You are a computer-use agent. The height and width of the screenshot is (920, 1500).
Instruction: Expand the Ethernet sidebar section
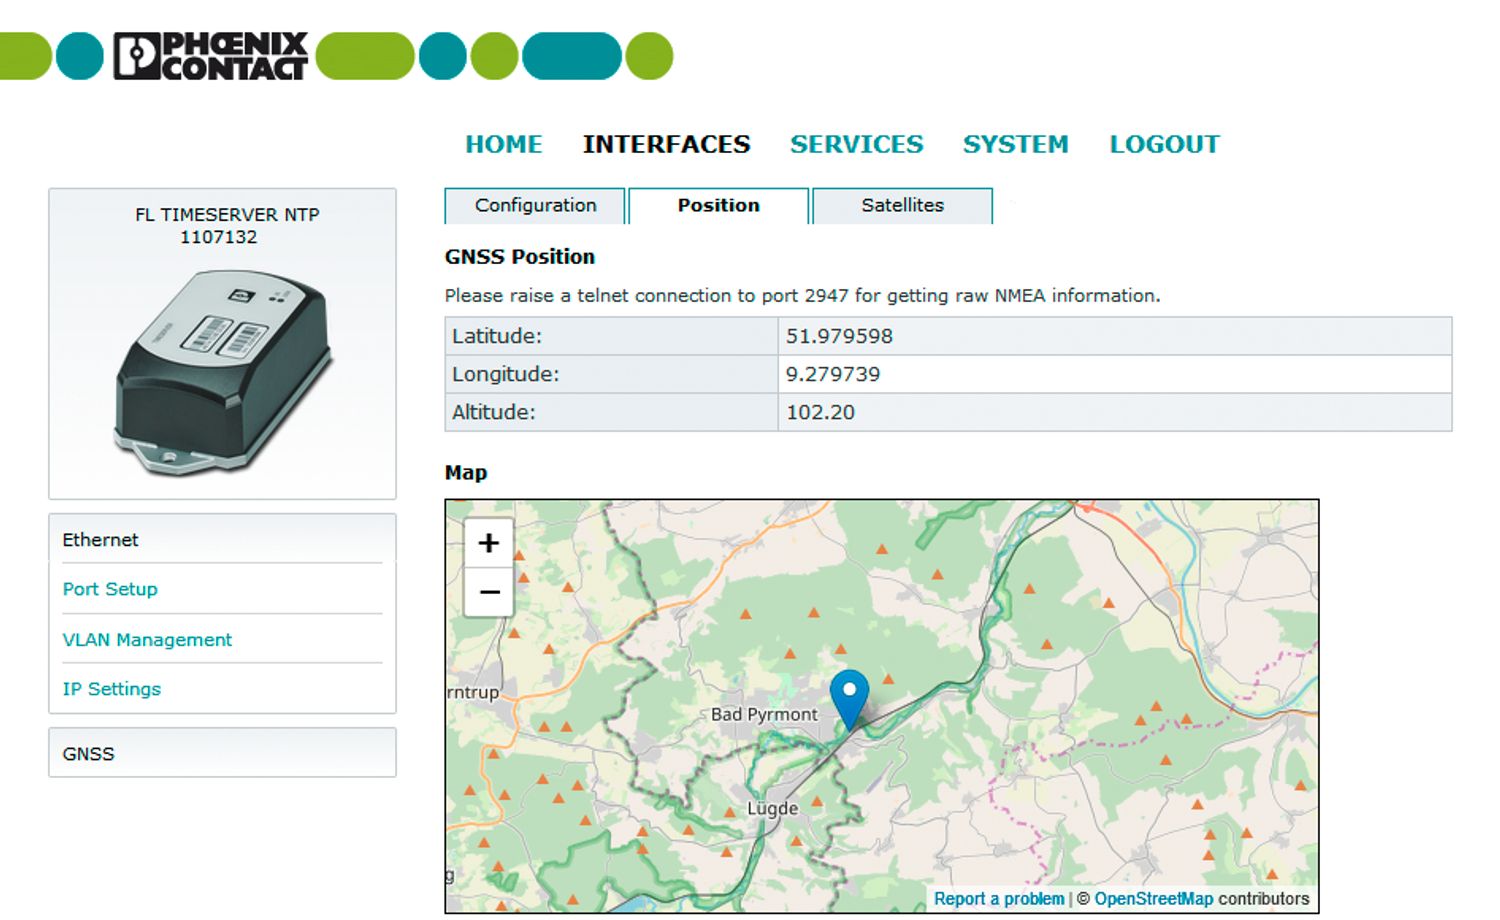(x=100, y=540)
